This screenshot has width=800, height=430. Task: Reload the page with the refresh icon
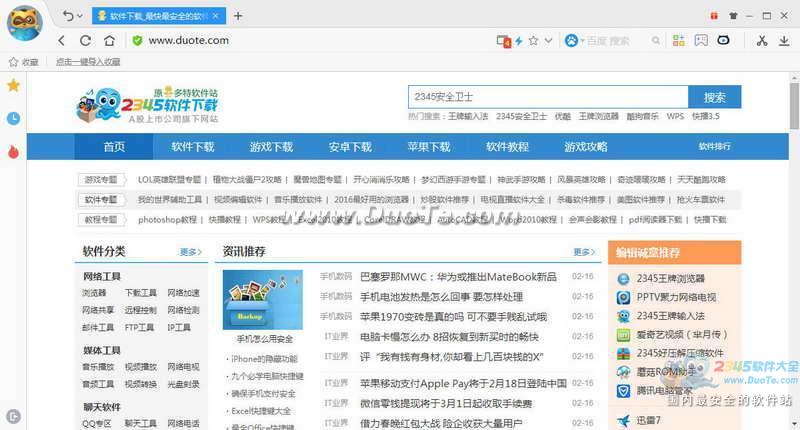coord(85,41)
